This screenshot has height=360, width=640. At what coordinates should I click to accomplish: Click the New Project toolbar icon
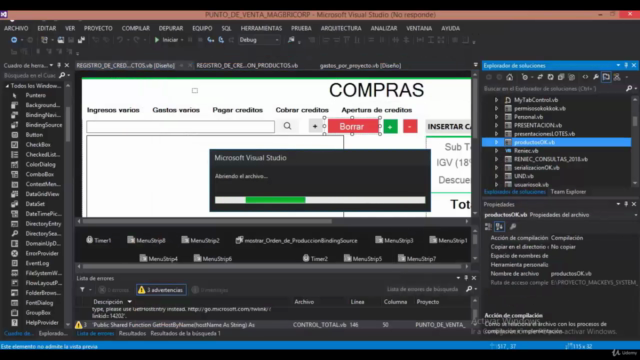[x=44, y=40]
